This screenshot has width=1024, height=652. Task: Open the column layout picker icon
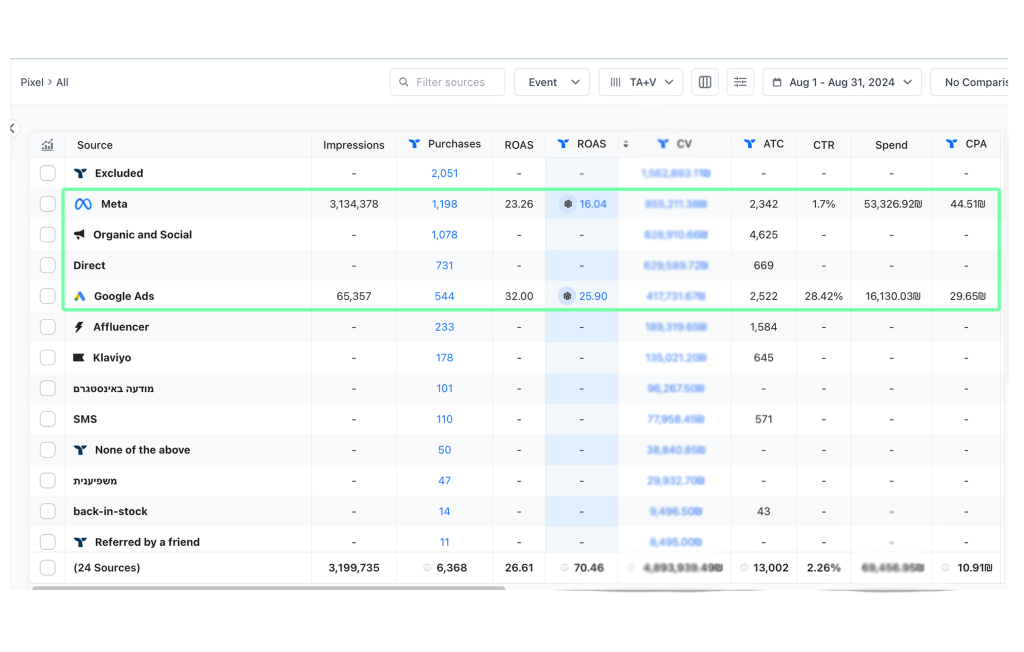705,82
